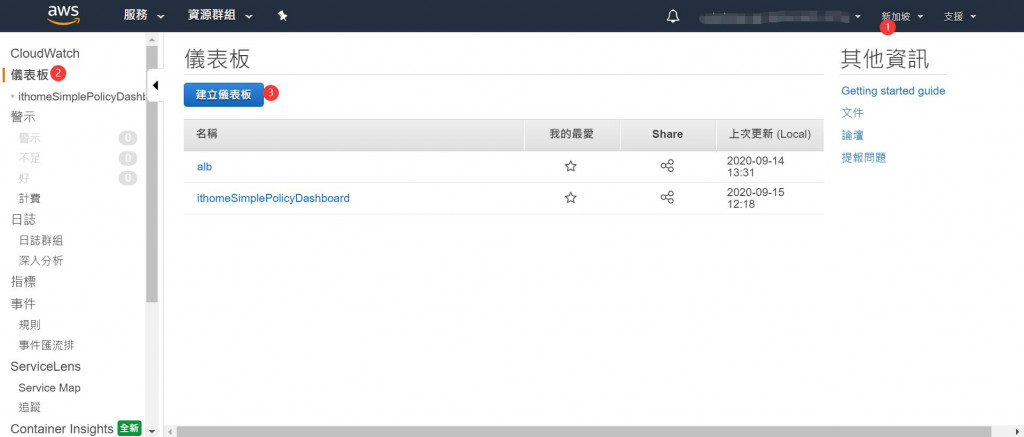Open ithomeSimplePolicyDashboard from the sidebar
1024x437 pixels.
click(81, 97)
